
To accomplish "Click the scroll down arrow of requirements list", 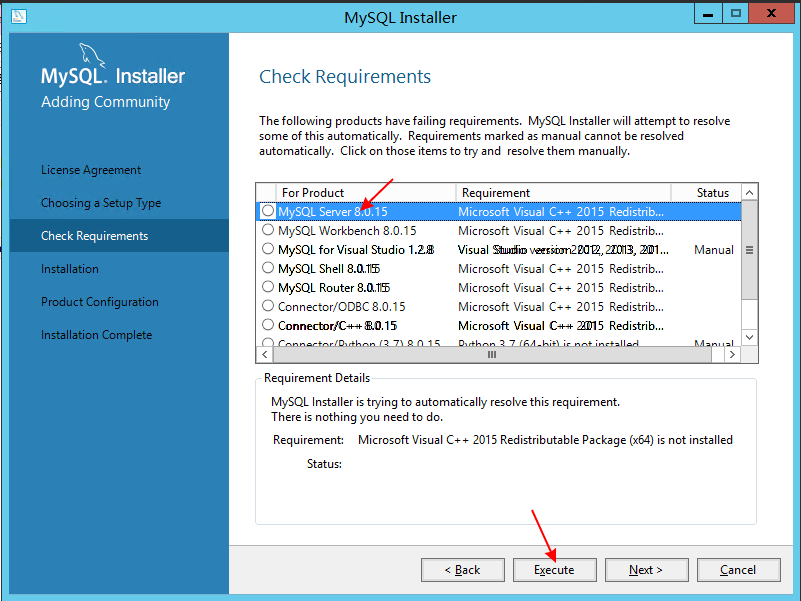I will click(x=749, y=337).
